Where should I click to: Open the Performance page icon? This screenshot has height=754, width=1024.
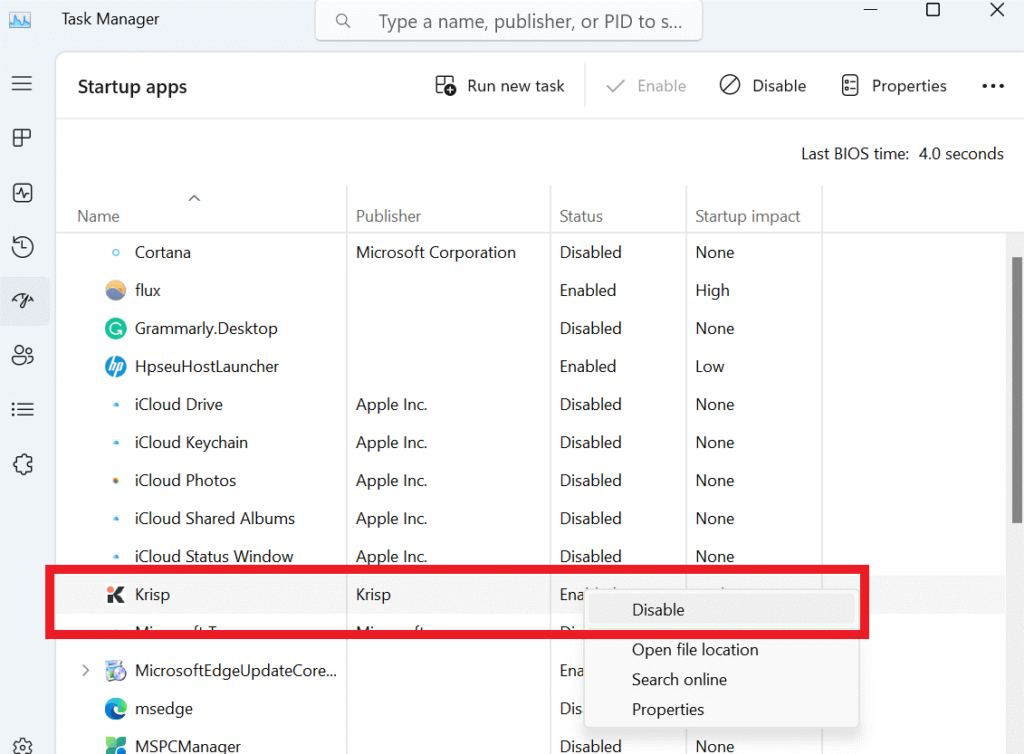coord(22,193)
